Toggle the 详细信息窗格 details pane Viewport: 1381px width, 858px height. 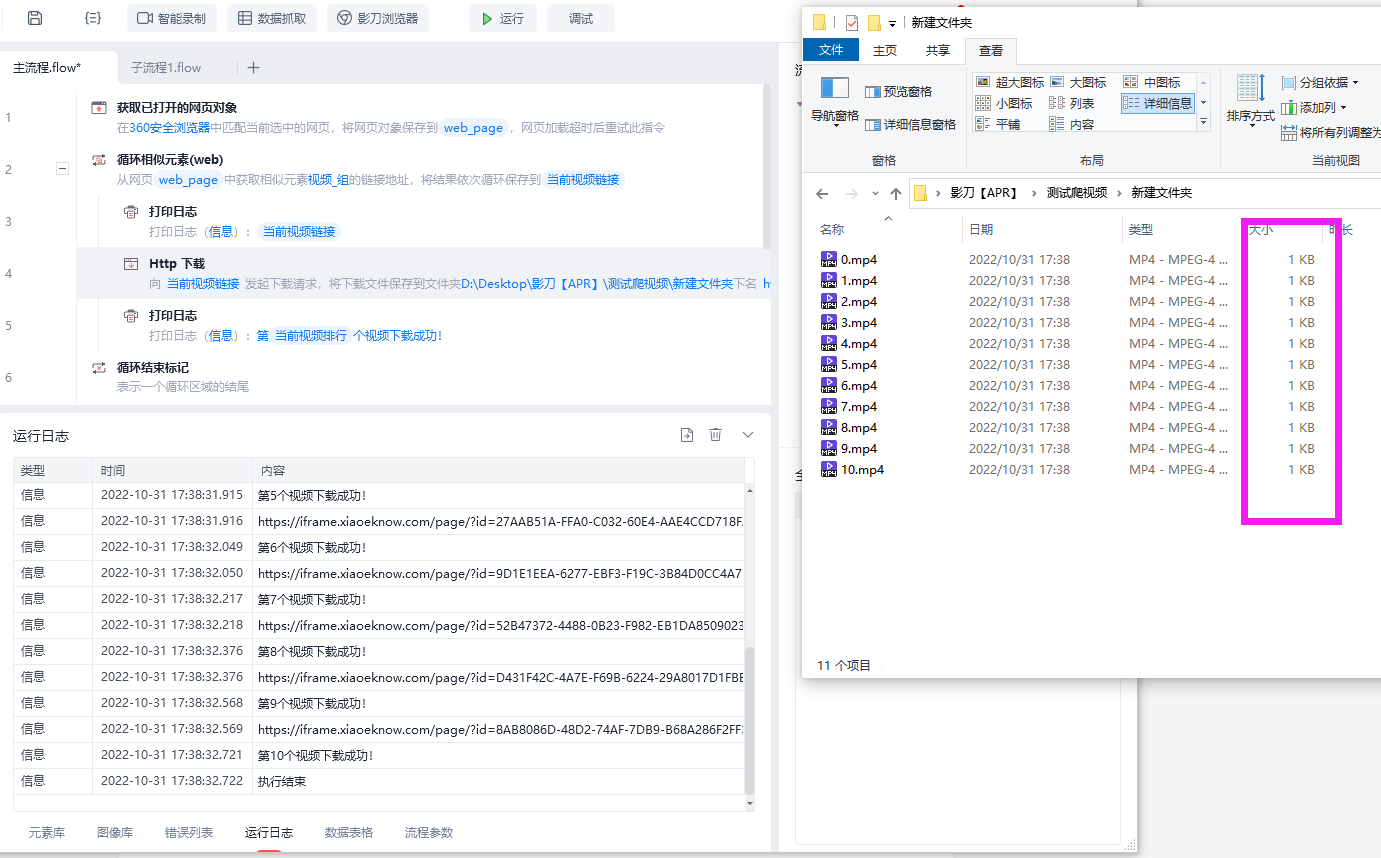click(x=910, y=124)
